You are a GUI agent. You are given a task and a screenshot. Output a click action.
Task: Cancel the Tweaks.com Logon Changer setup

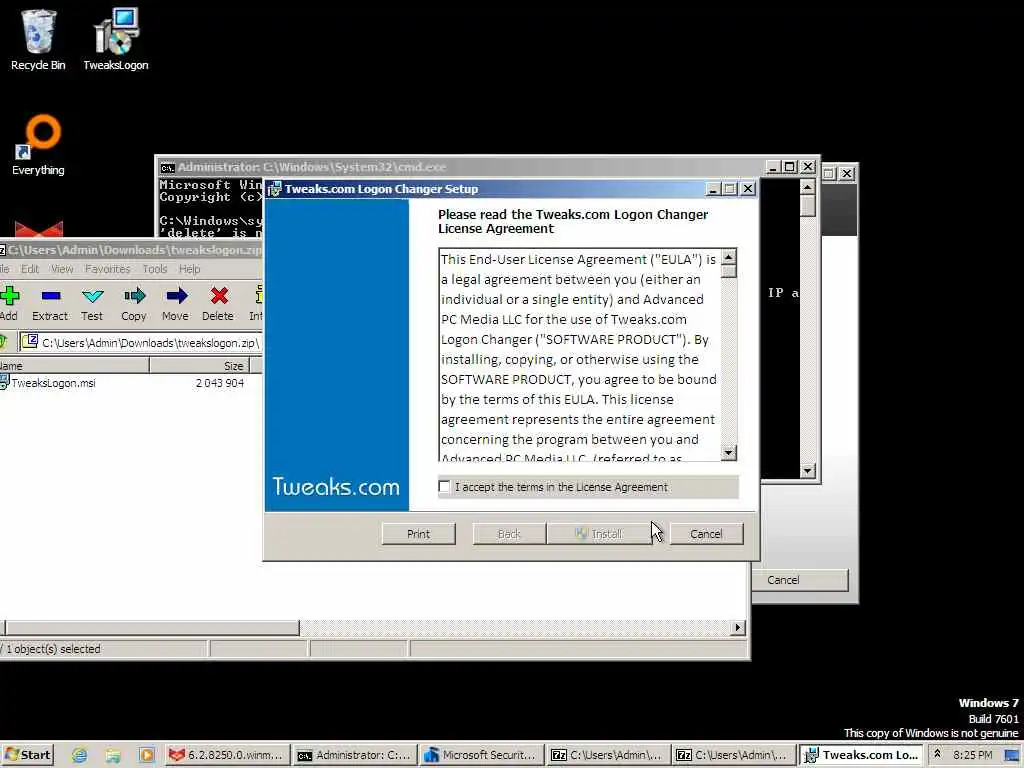(706, 534)
